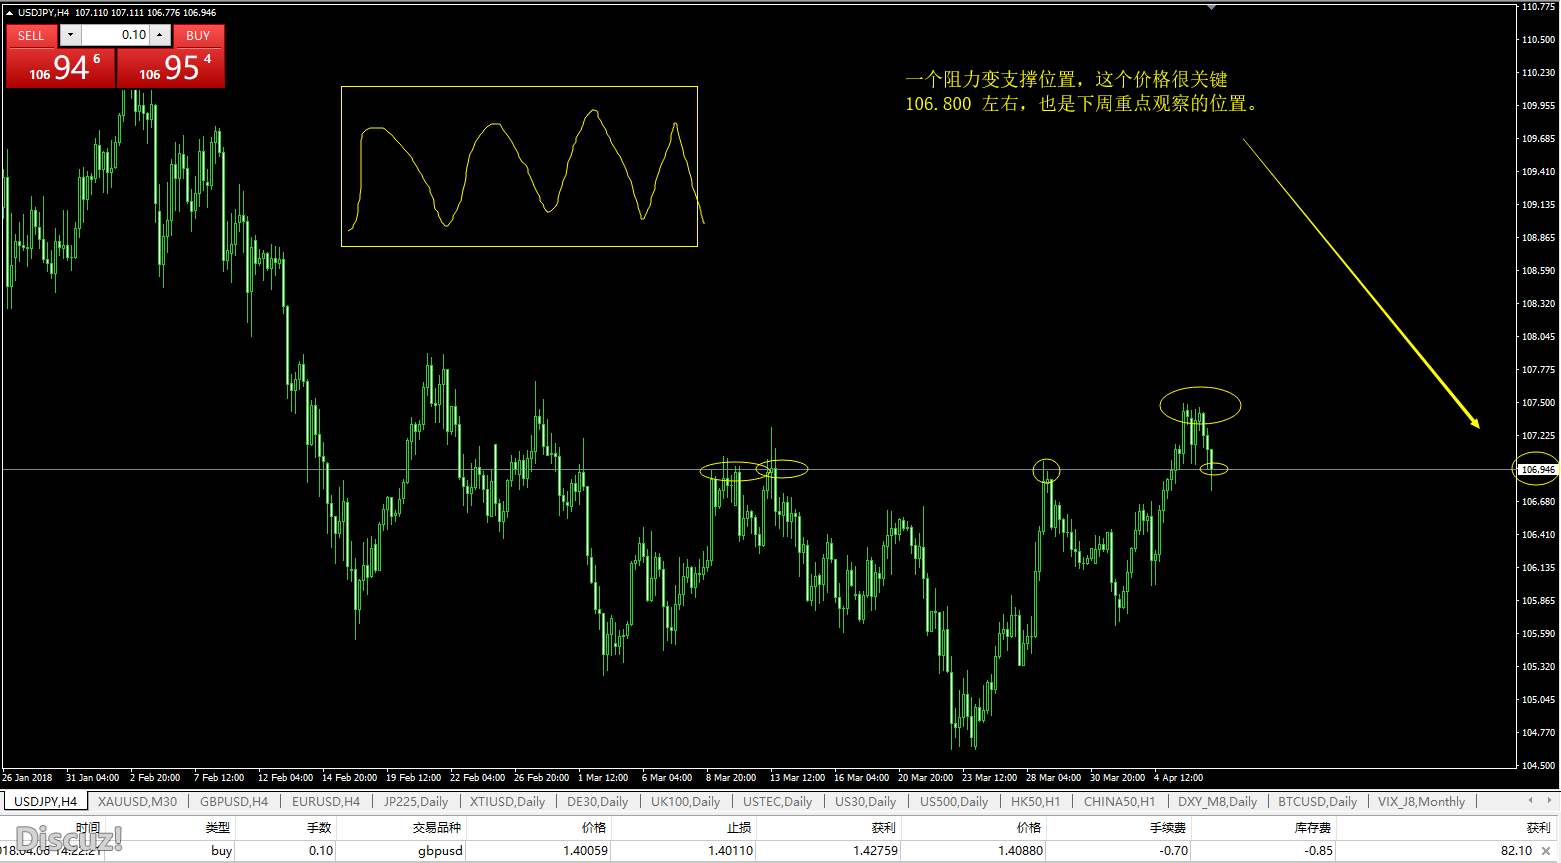Close the gbpusd order with the X
This screenshot has width=1561, height=863.
(1546, 851)
